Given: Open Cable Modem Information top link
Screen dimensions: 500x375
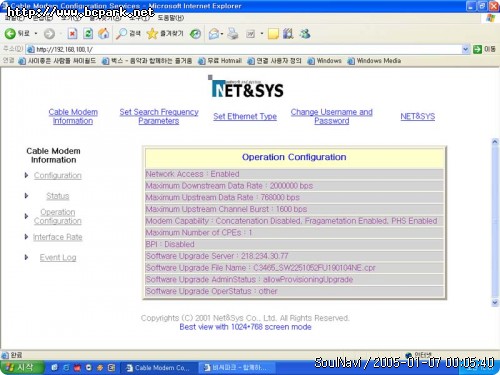Looking at the screenshot, I should 73,116.
